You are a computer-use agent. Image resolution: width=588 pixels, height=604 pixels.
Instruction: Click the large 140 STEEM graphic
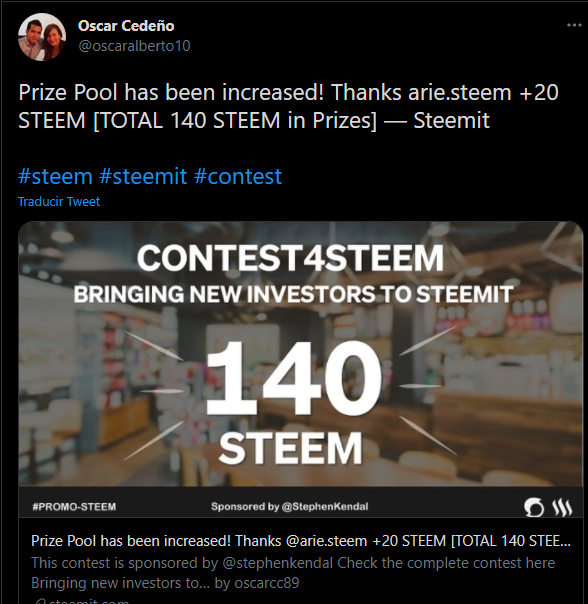pos(291,401)
